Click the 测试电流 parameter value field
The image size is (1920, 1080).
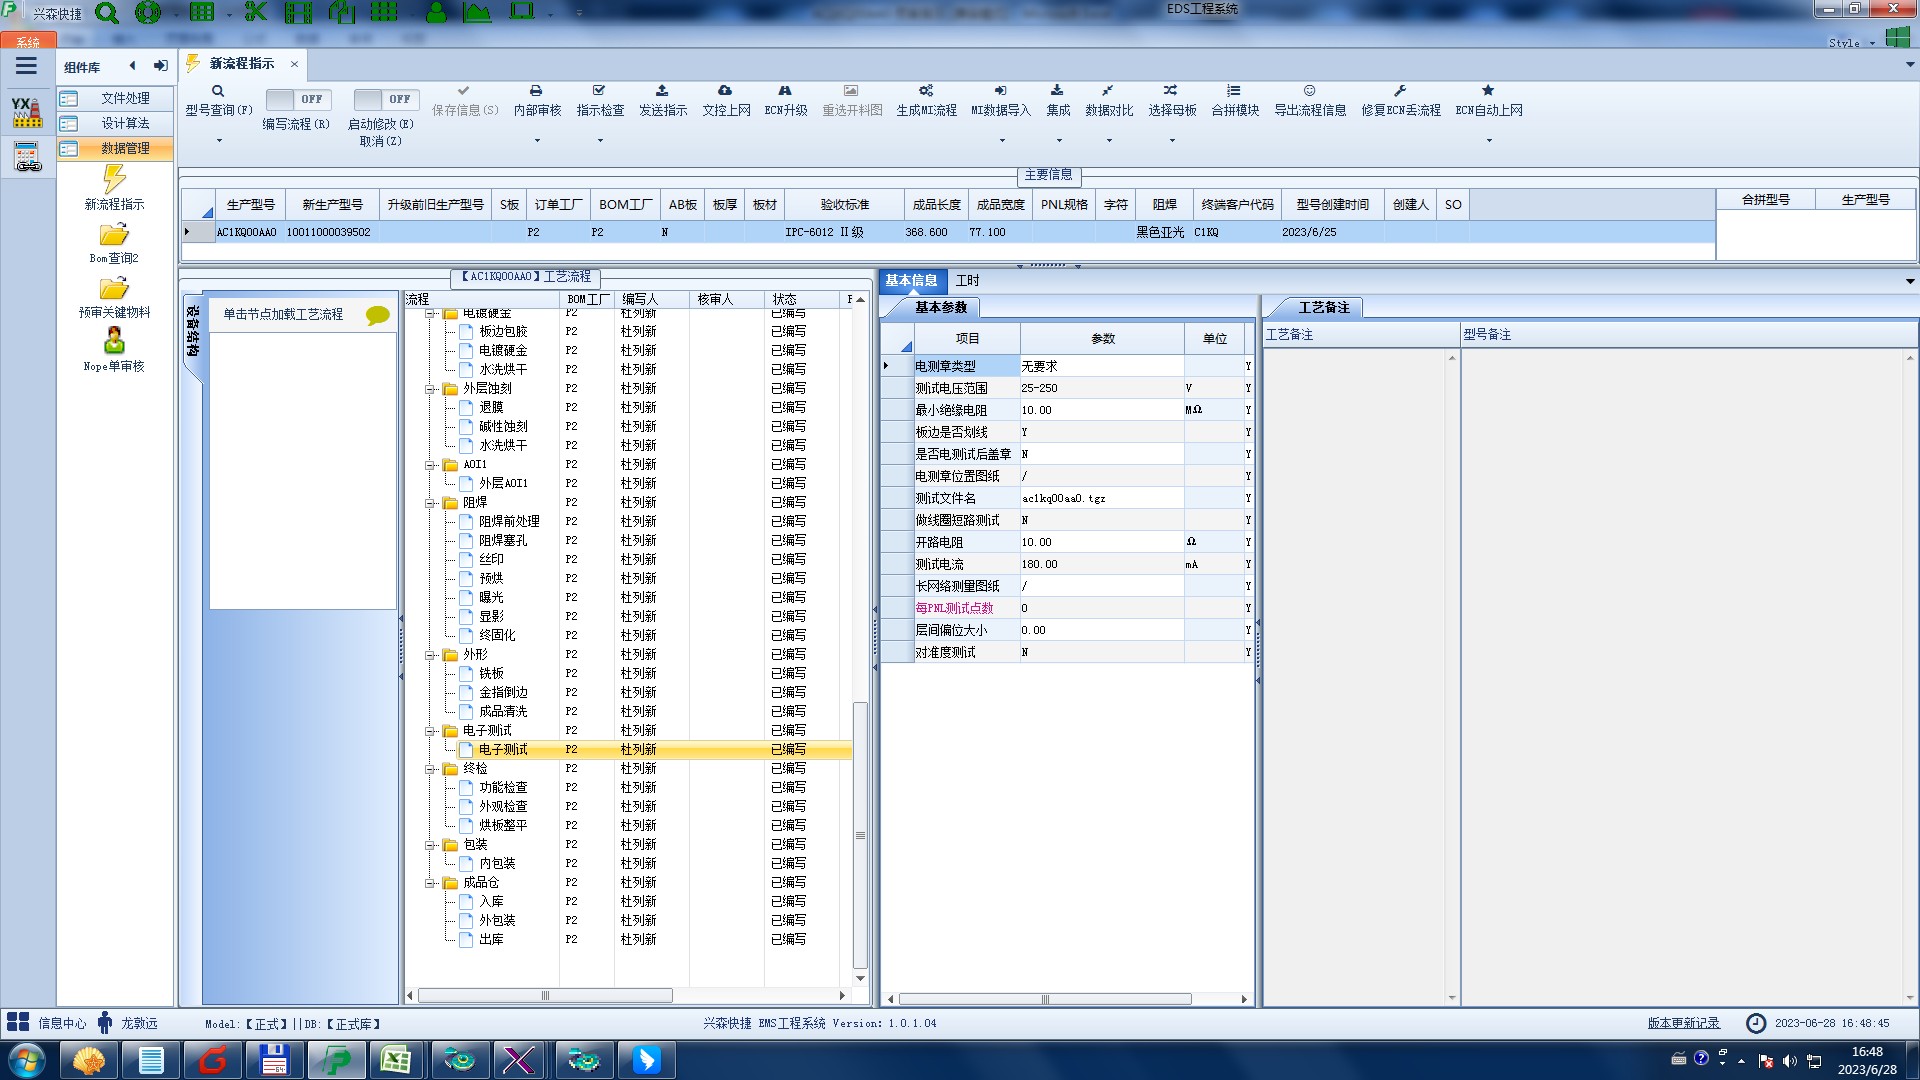1100,564
